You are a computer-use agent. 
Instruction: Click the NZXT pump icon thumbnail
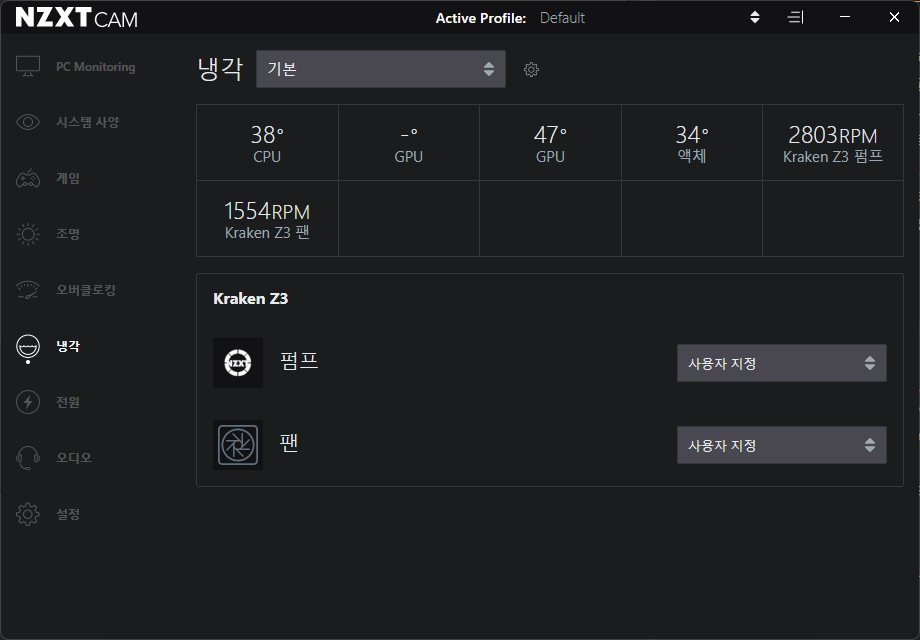pyautogui.click(x=238, y=363)
